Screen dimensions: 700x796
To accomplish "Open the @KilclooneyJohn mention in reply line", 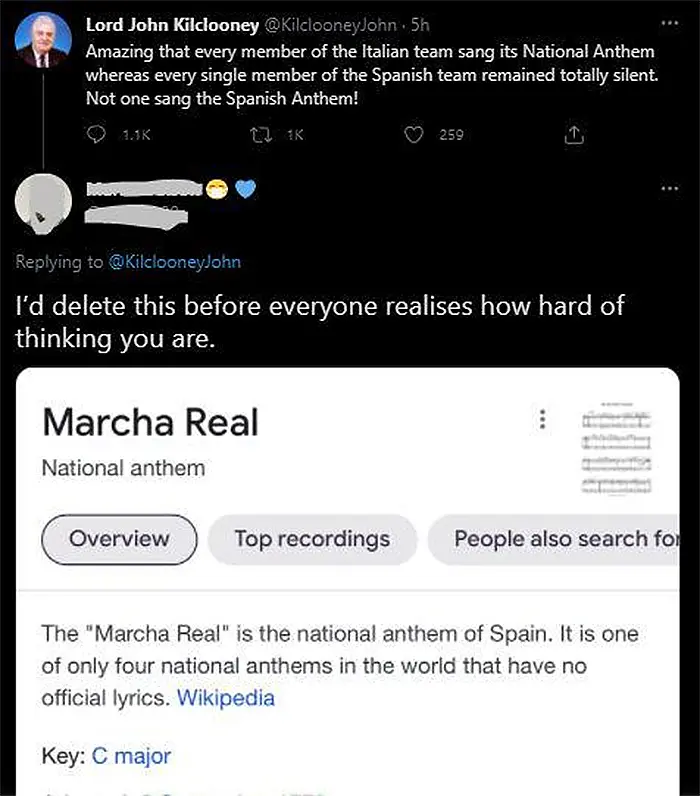I will pyautogui.click(x=174, y=262).
